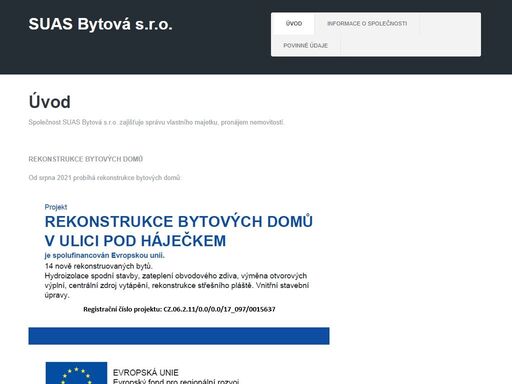Viewport: 512px width, 384px height.
Task: Click the EVROPSKÁ UNIE caption text
Action: click(146, 372)
